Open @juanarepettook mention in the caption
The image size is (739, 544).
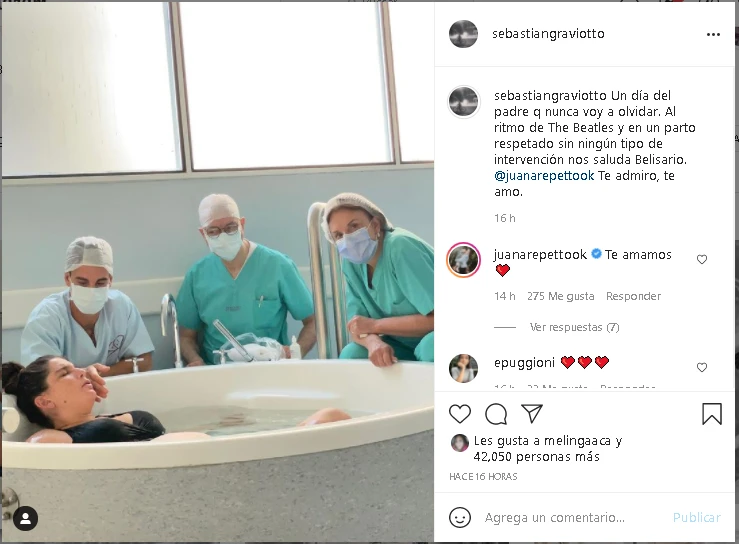544,176
